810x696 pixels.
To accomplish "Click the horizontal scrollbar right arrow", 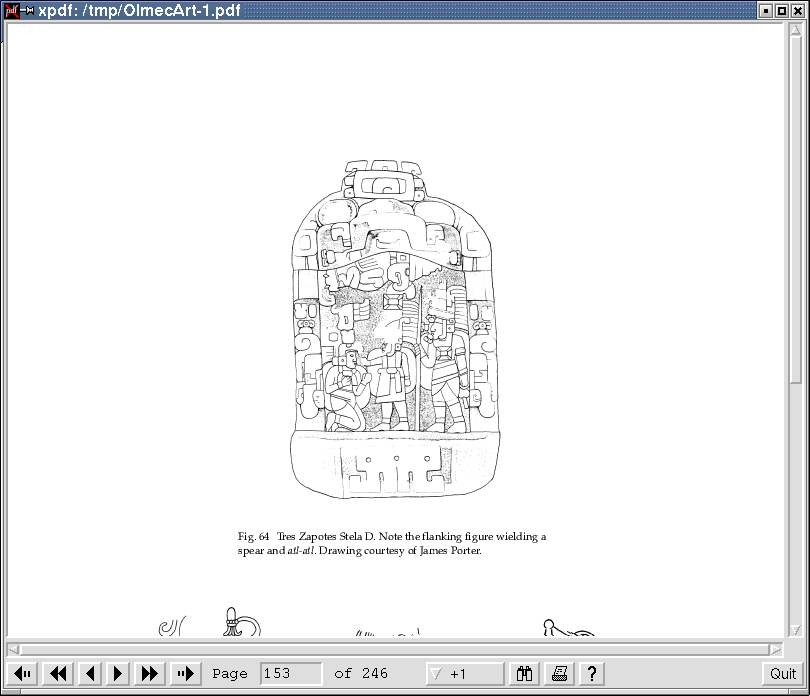I will [775, 649].
